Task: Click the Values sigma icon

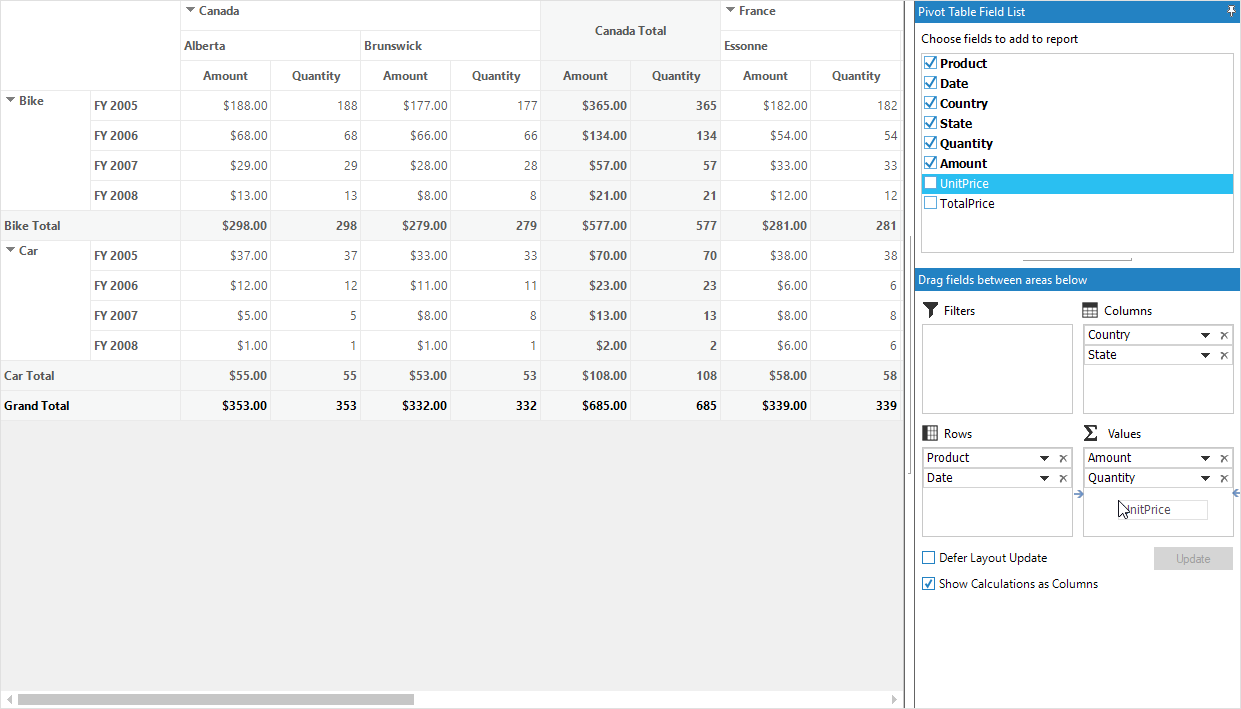Action: click(1091, 434)
